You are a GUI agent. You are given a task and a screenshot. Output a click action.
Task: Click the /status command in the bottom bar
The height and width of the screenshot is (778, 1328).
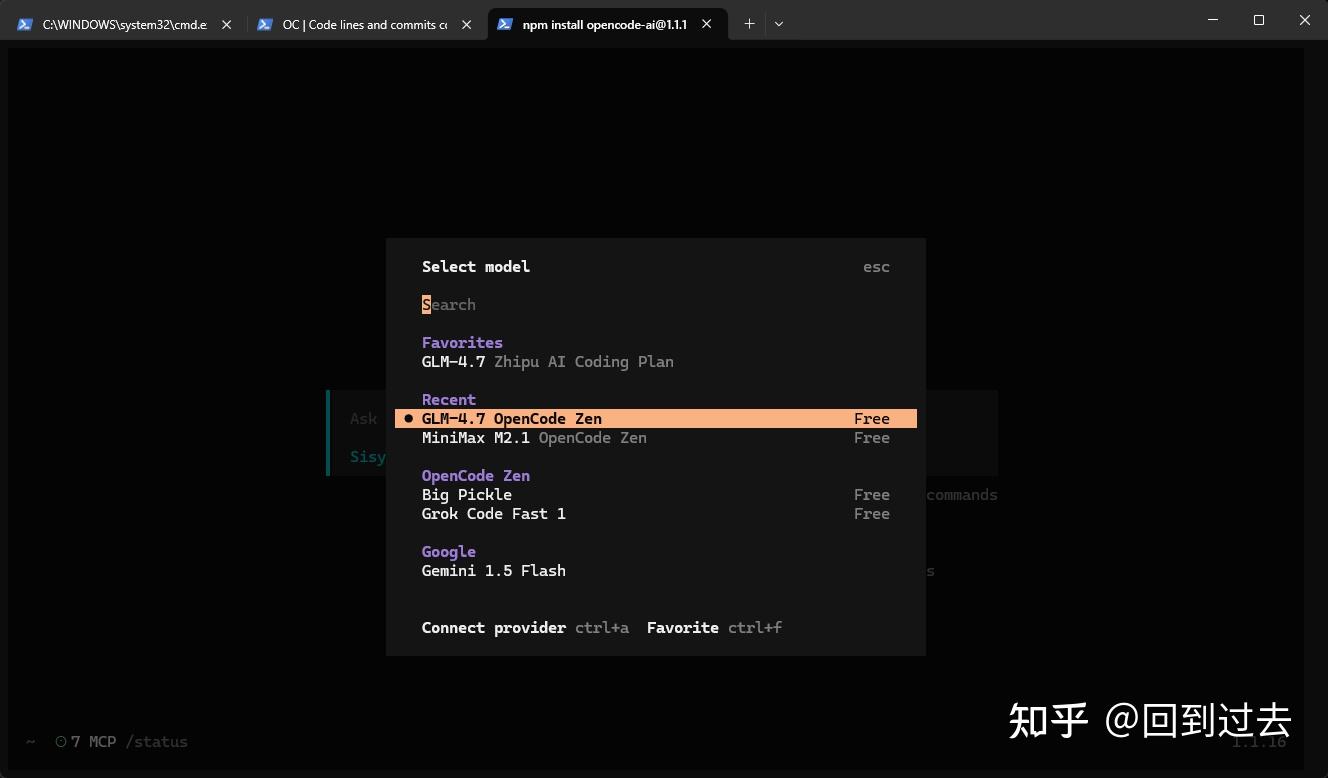pos(156,742)
